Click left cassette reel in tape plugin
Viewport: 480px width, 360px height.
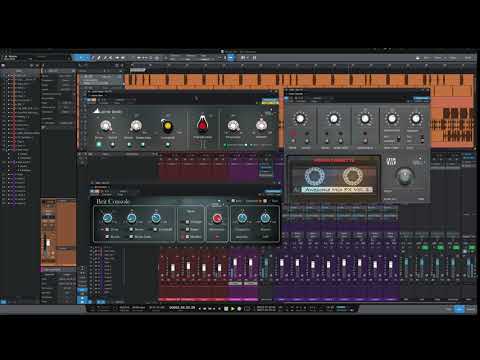pos(315,176)
